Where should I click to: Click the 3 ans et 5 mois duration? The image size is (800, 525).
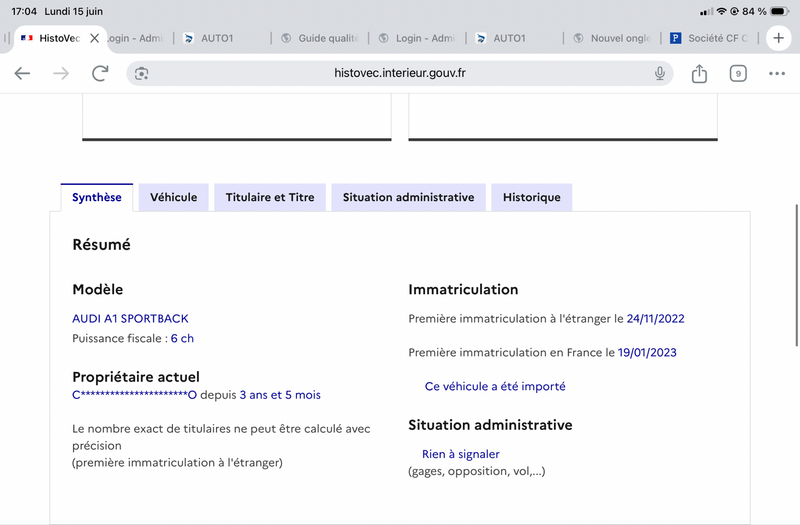(280, 395)
